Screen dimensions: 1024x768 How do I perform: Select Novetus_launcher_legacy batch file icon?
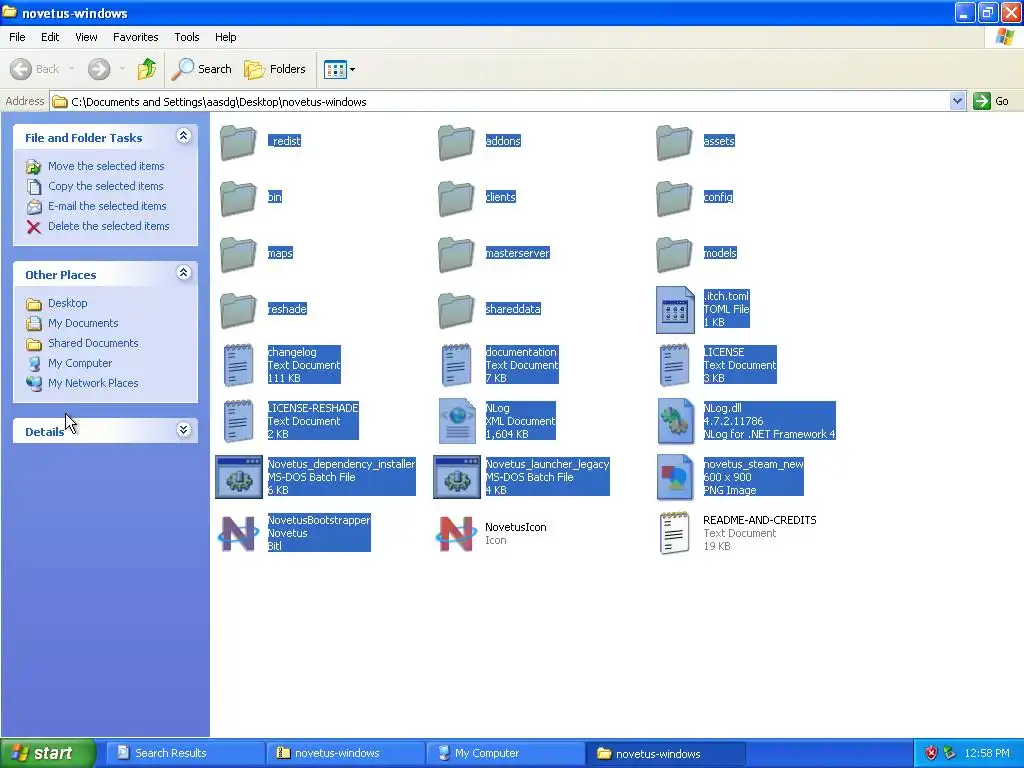tap(457, 477)
